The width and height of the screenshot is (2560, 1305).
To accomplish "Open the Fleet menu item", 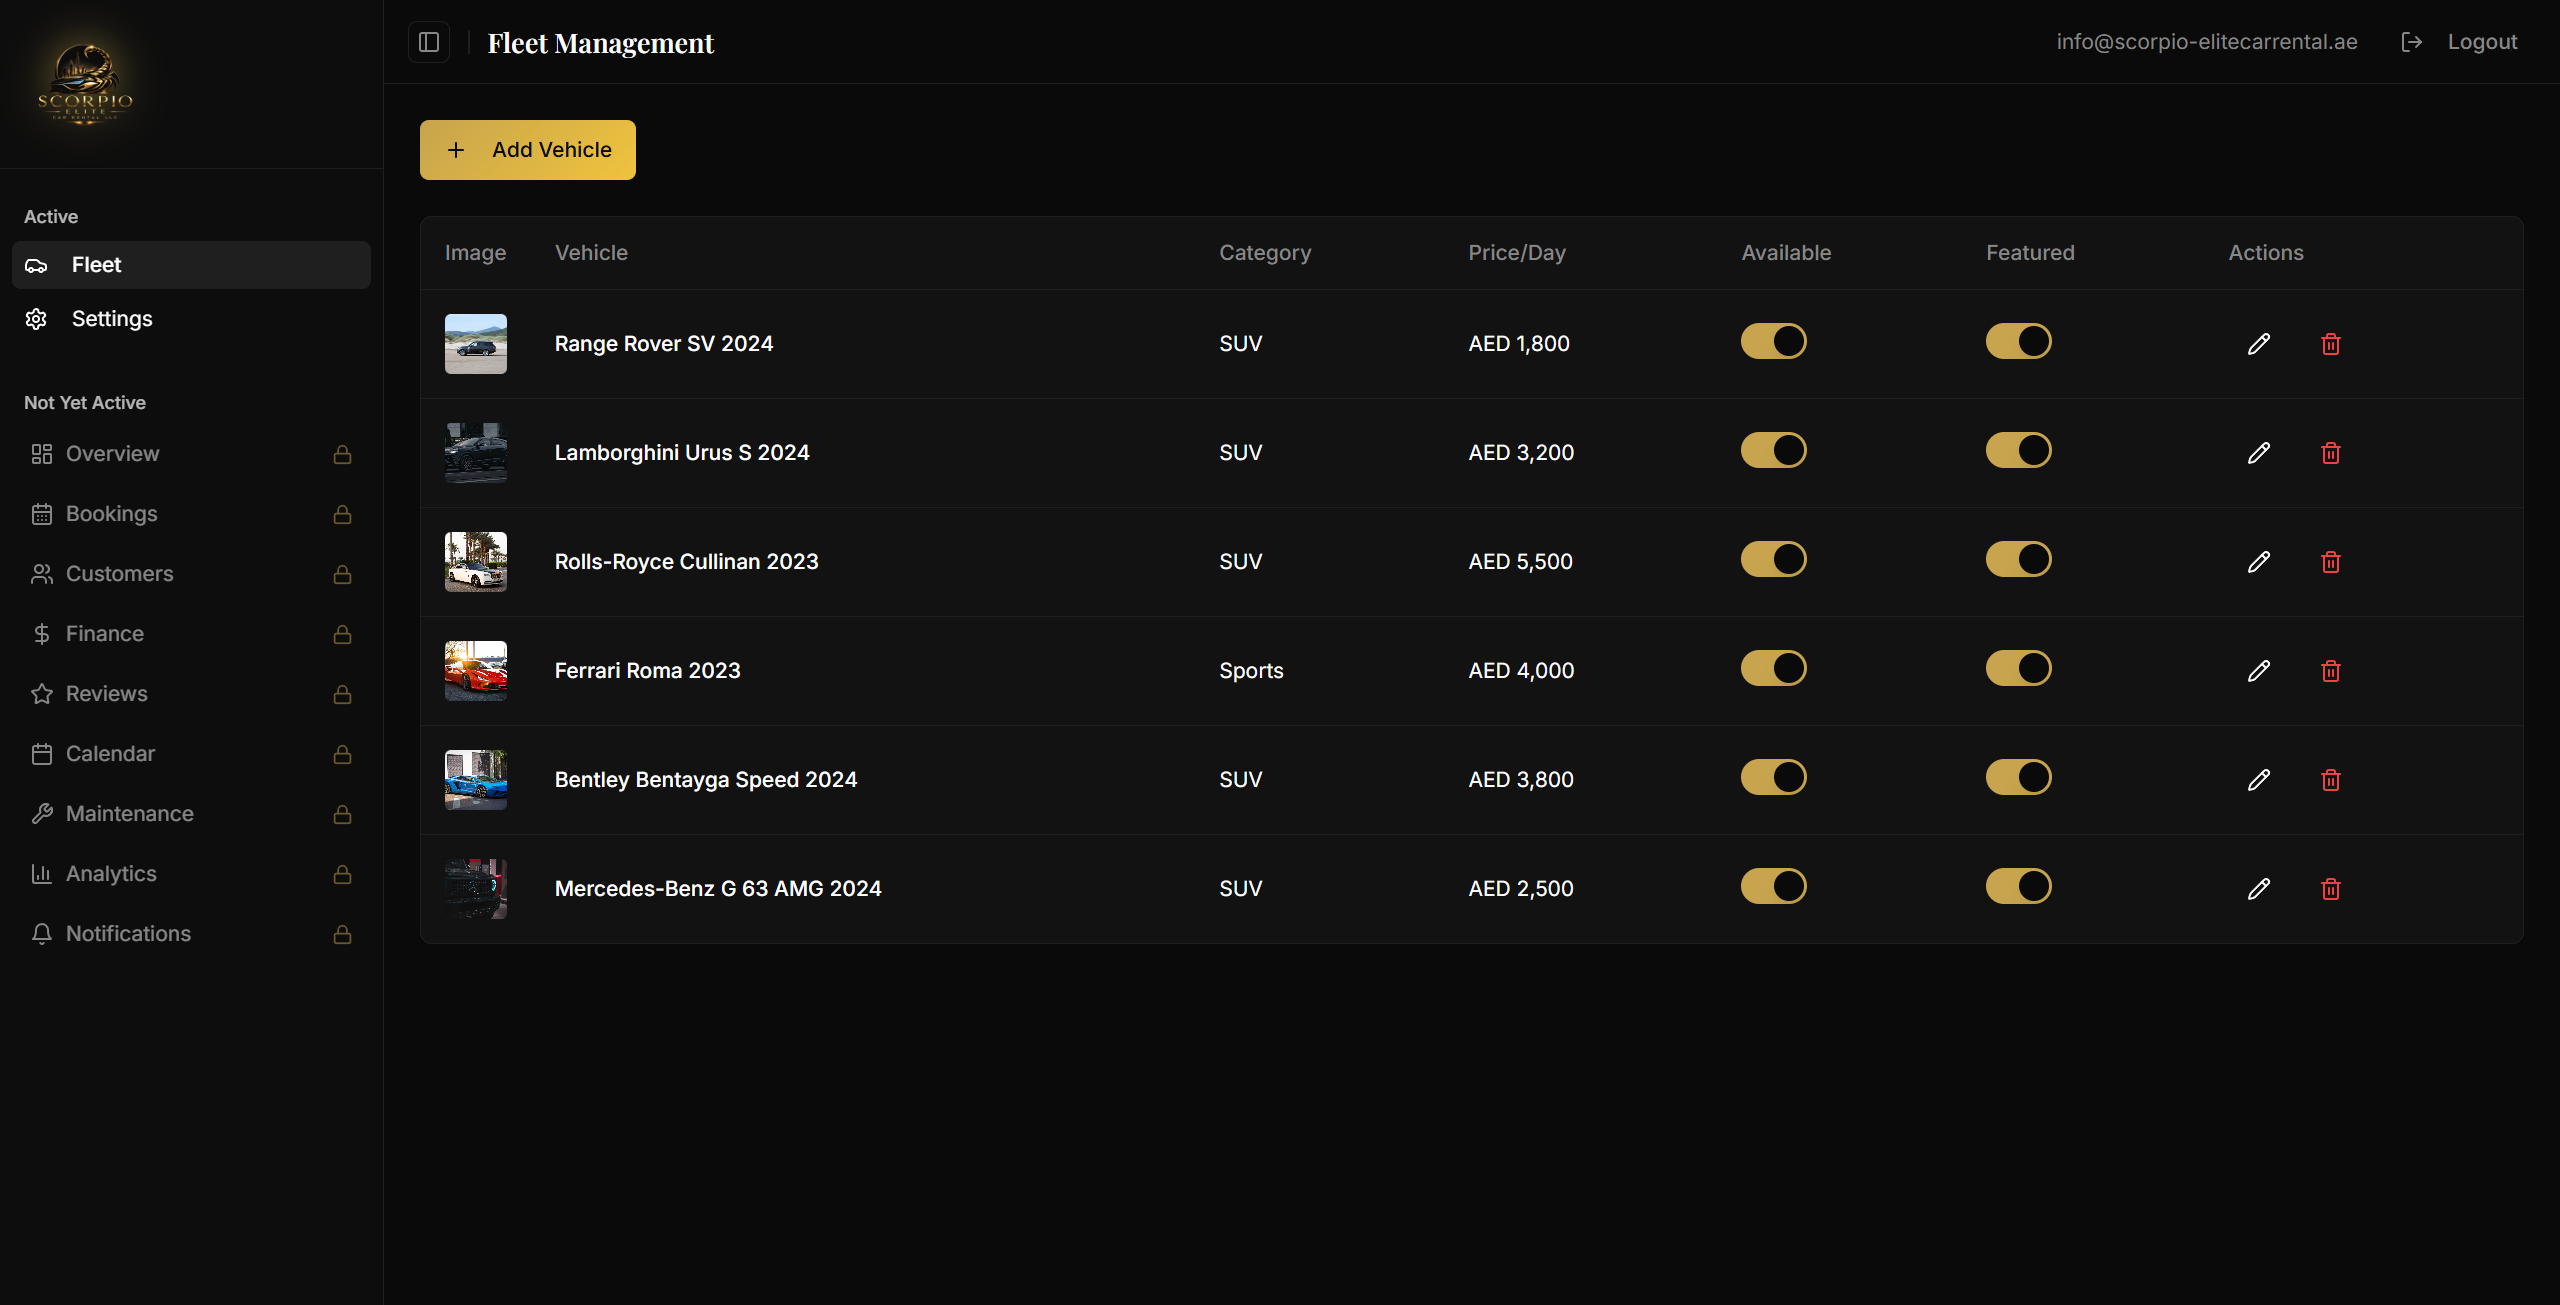I will coord(96,265).
